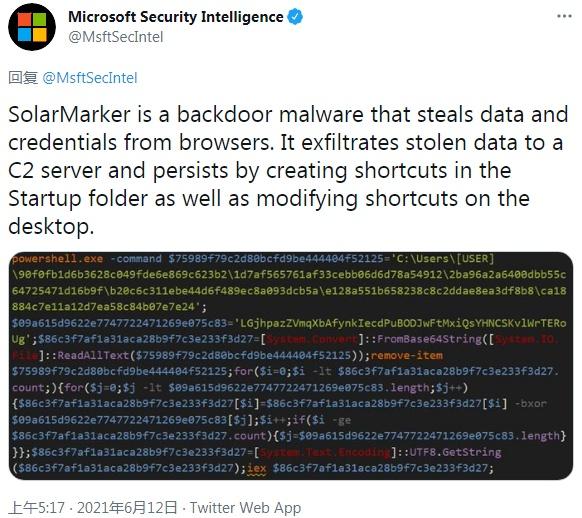The image size is (582, 518).
Task: Click the blue verified badge
Action: (295, 17)
